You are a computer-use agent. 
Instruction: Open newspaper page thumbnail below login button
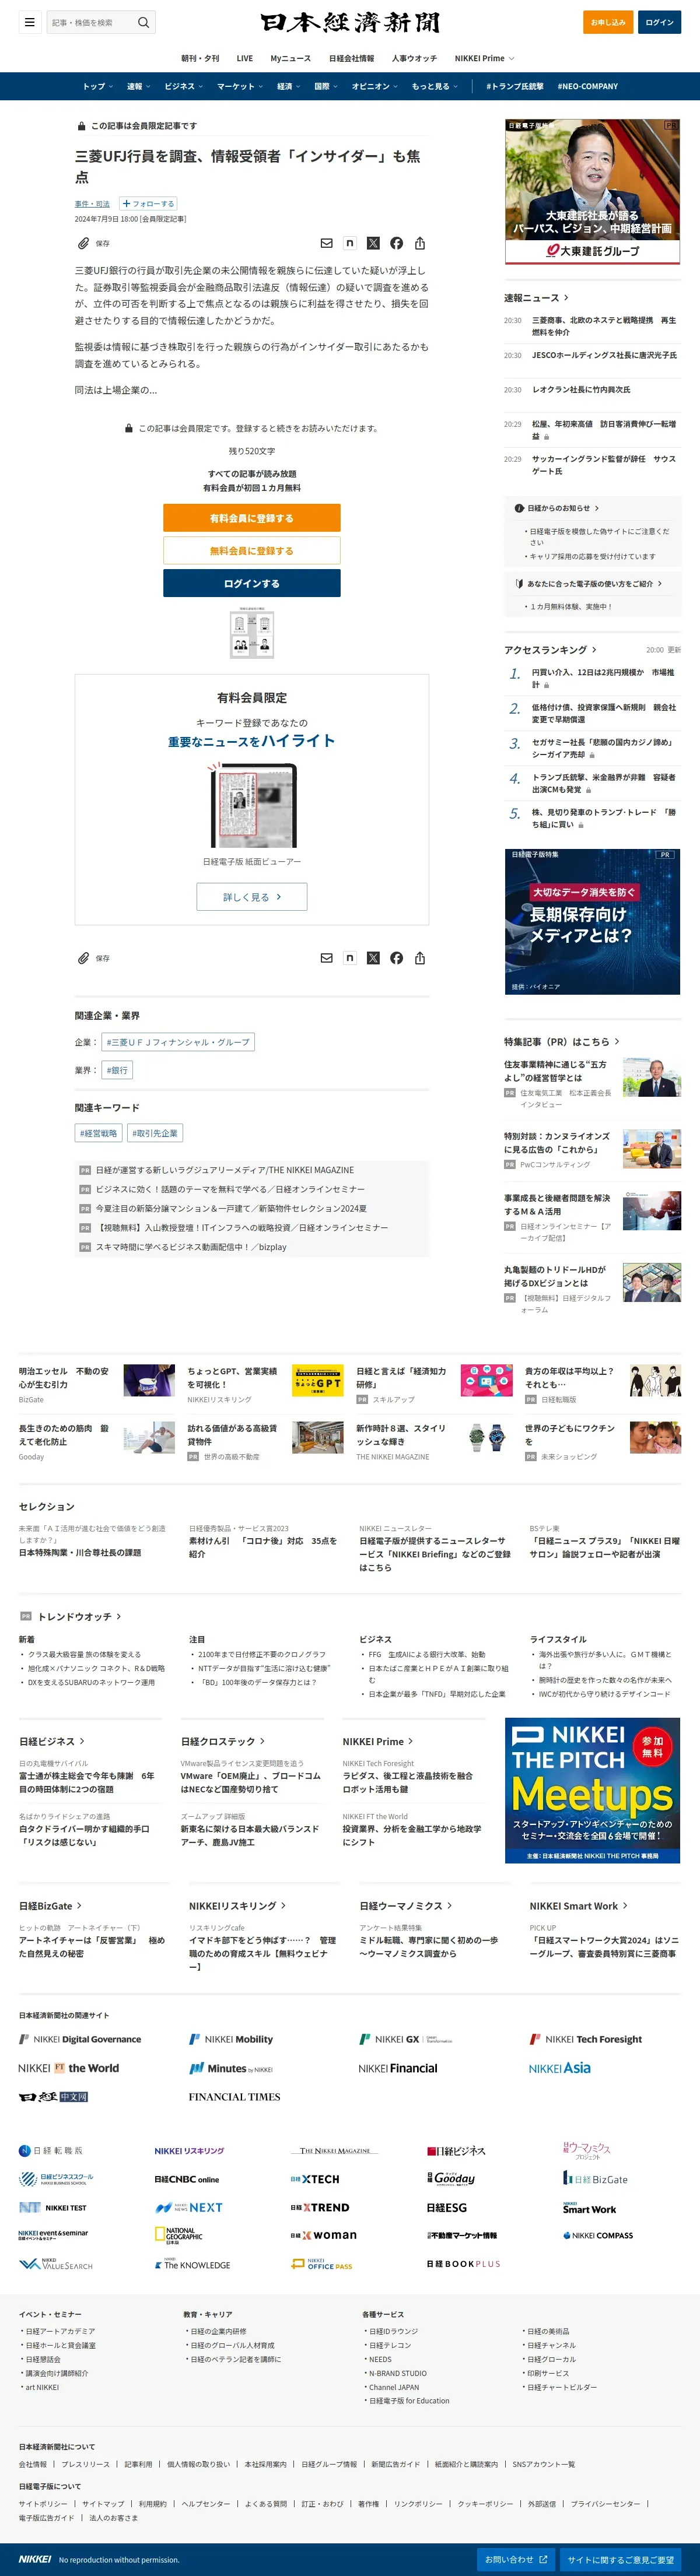(x=252, y=632)
